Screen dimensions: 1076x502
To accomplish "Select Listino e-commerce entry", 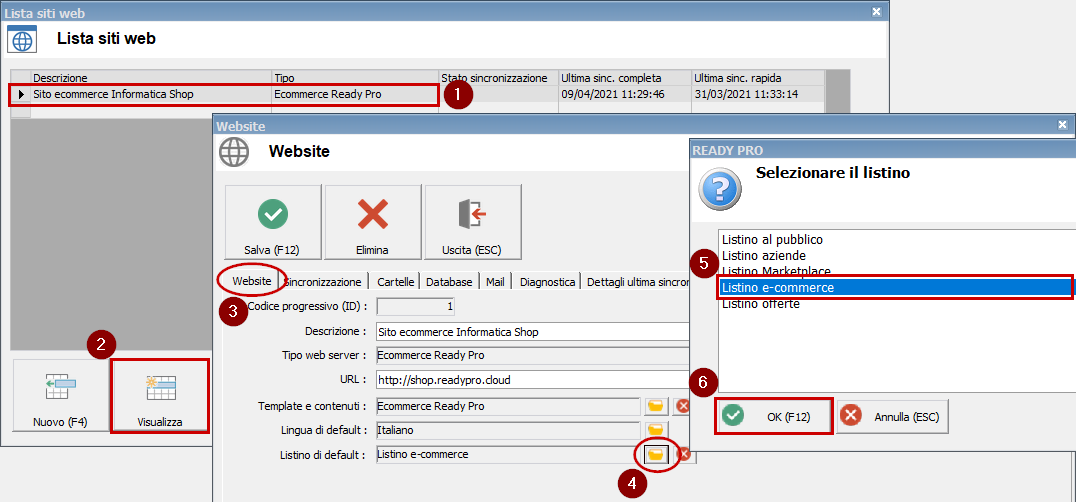I will [x=896, y=288].
